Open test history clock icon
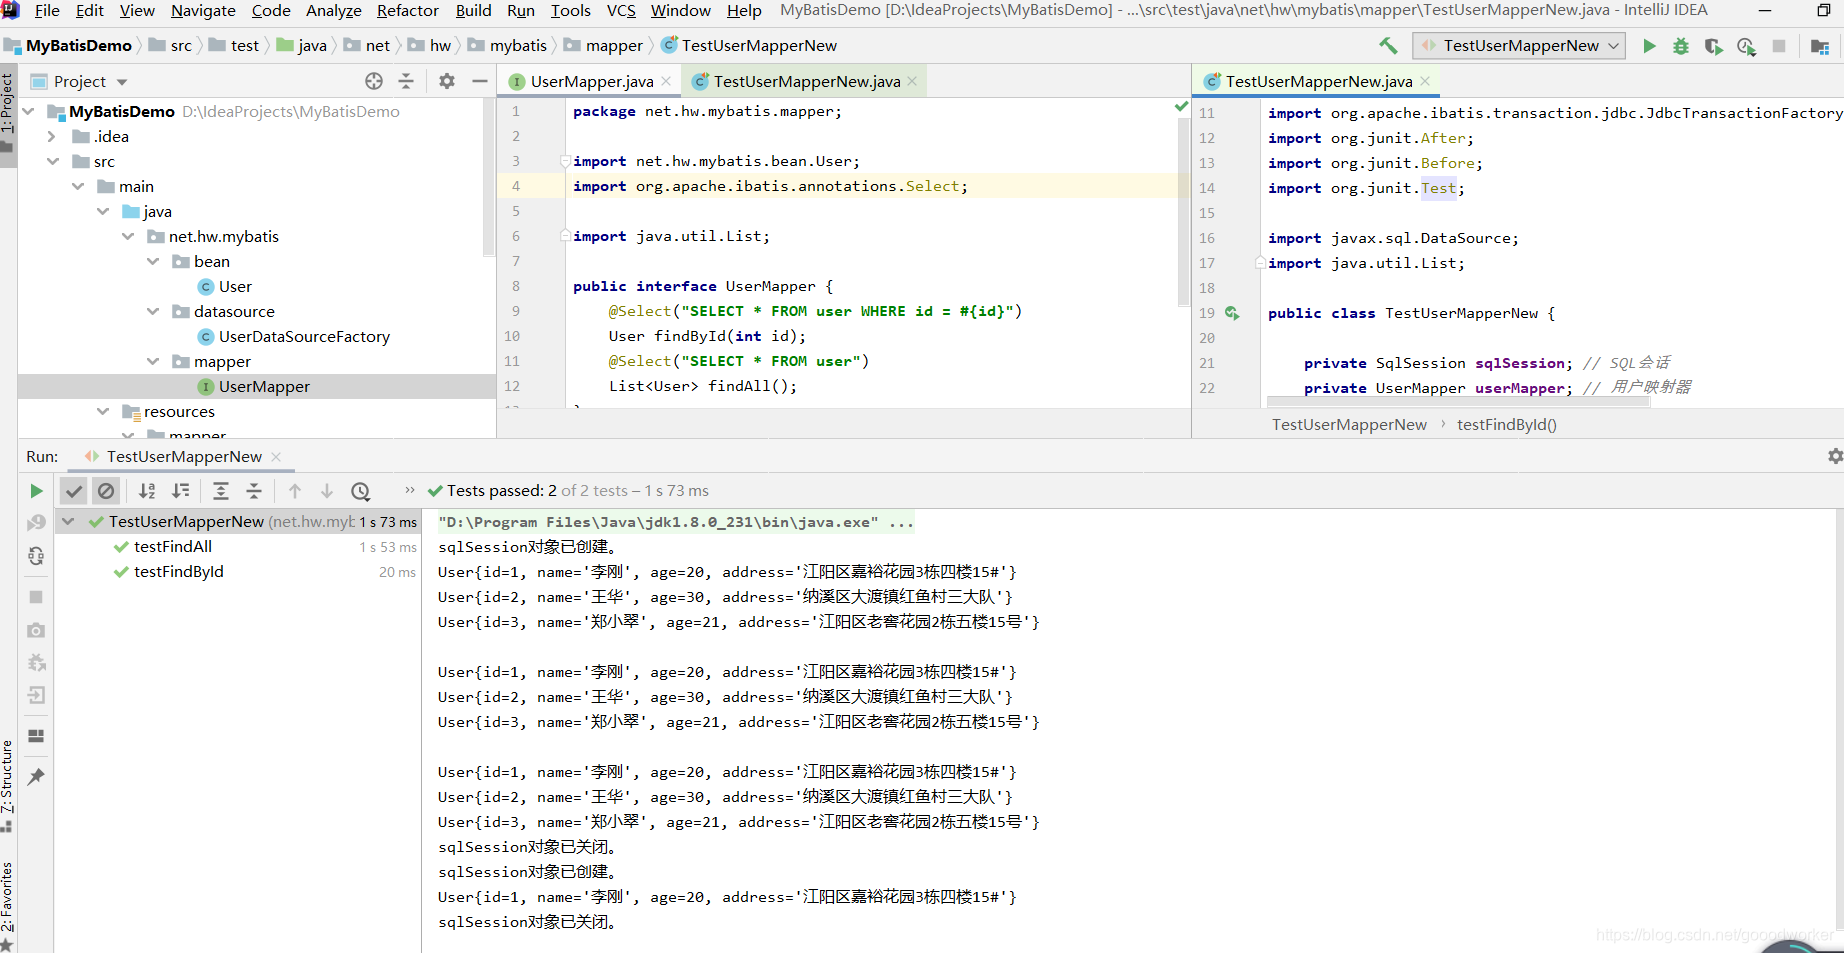The width and height of the screenshot is (1844, 953). coord(361,491)
